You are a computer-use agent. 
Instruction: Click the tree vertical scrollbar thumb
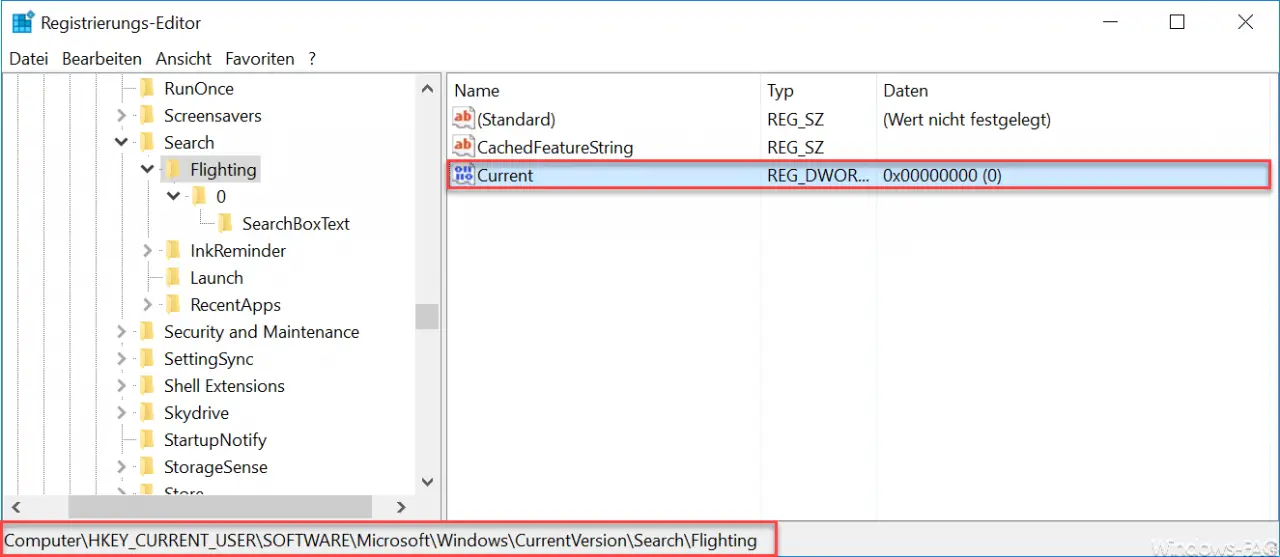click(x=427, y=316)
